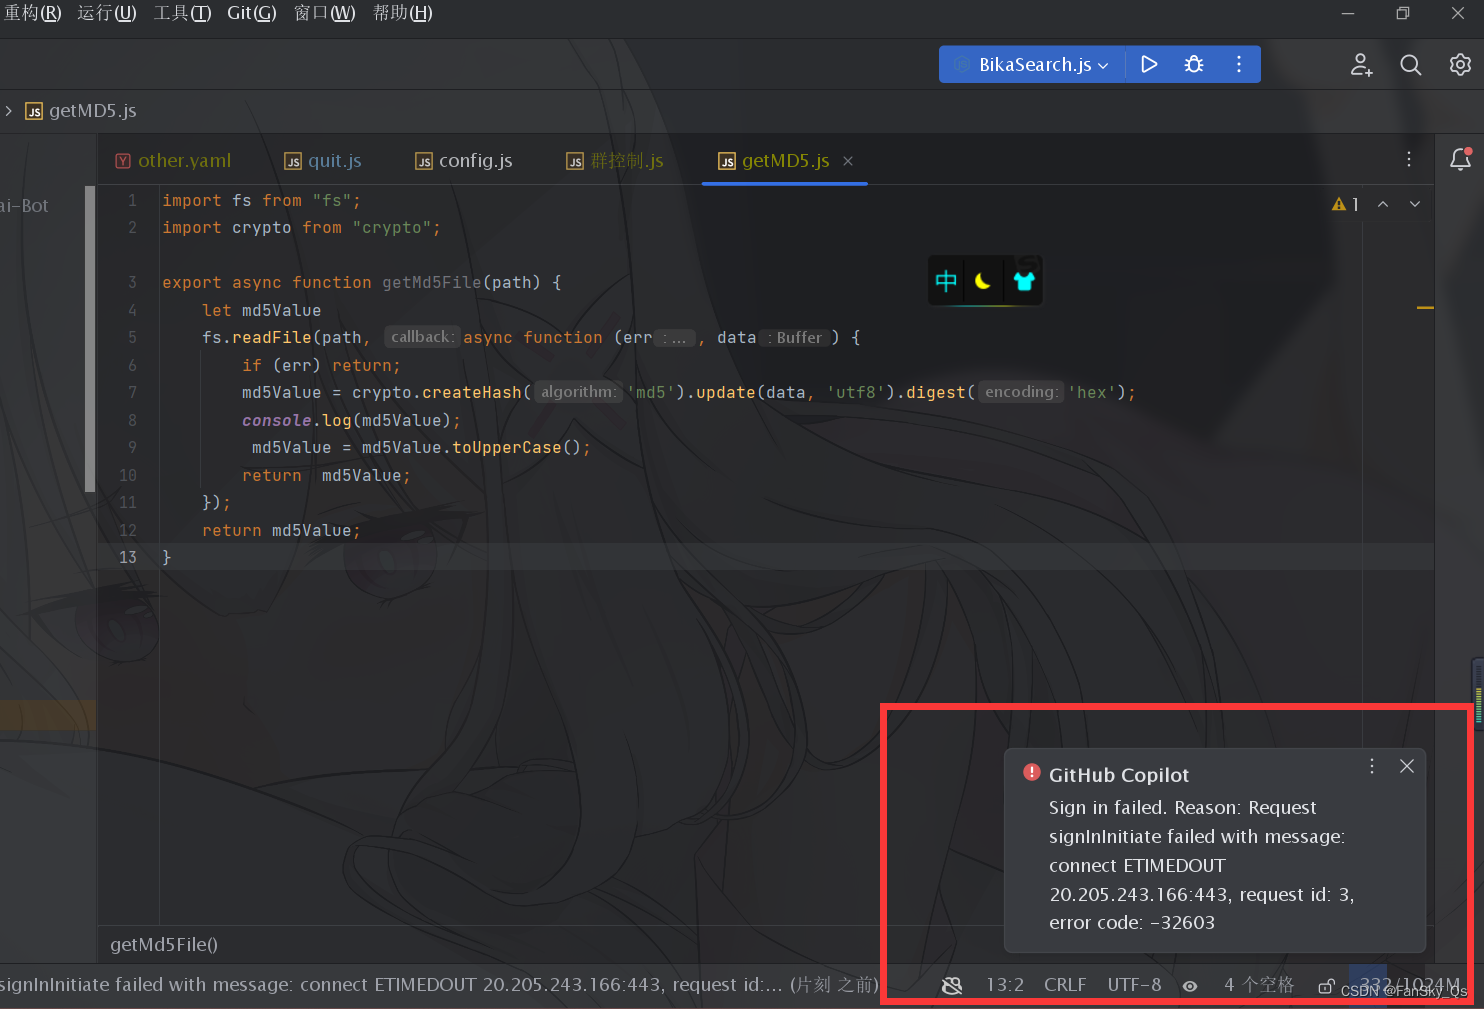Click getMd5File function name in code
Viewport: 1484px width, 1009px height.
click(x=432, y=283)
